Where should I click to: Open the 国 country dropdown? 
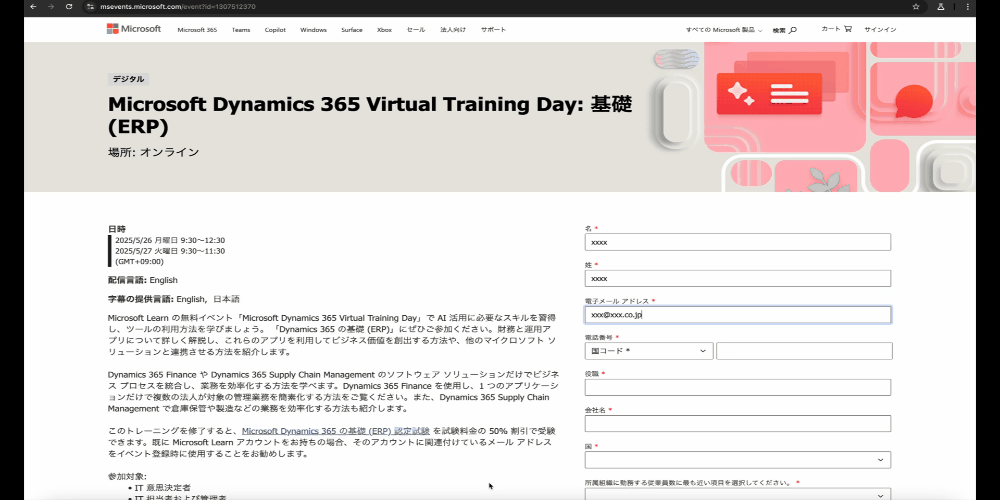[x=738, y=460]
